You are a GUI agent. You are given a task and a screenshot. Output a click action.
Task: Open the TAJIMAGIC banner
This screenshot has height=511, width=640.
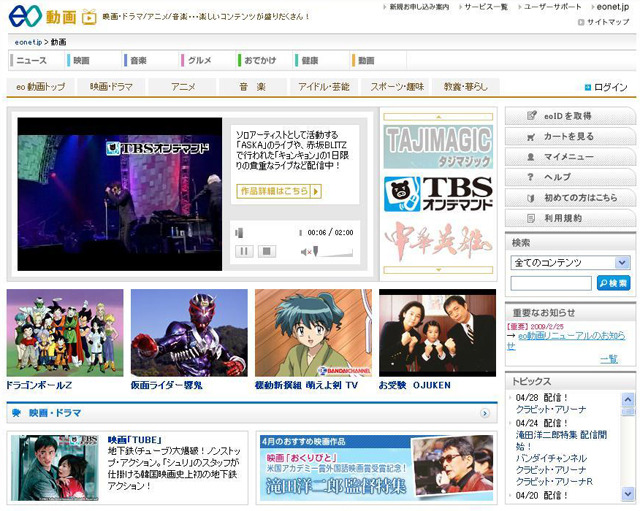tap(438, 147)
